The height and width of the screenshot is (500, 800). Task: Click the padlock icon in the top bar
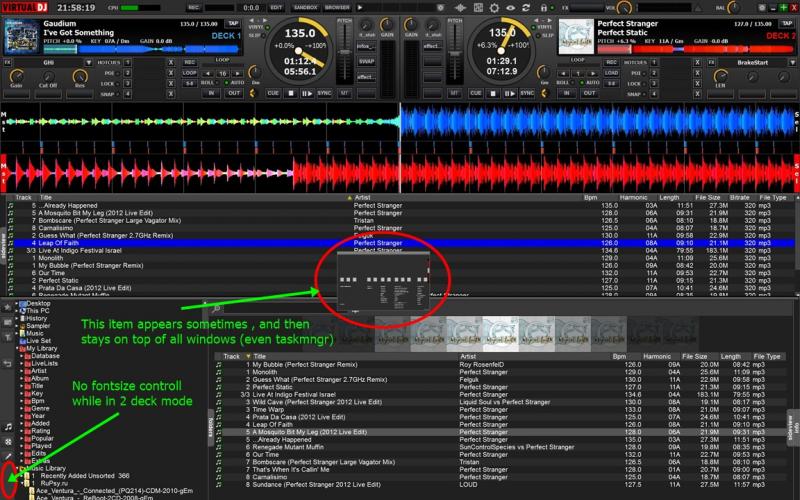[544, 8]
